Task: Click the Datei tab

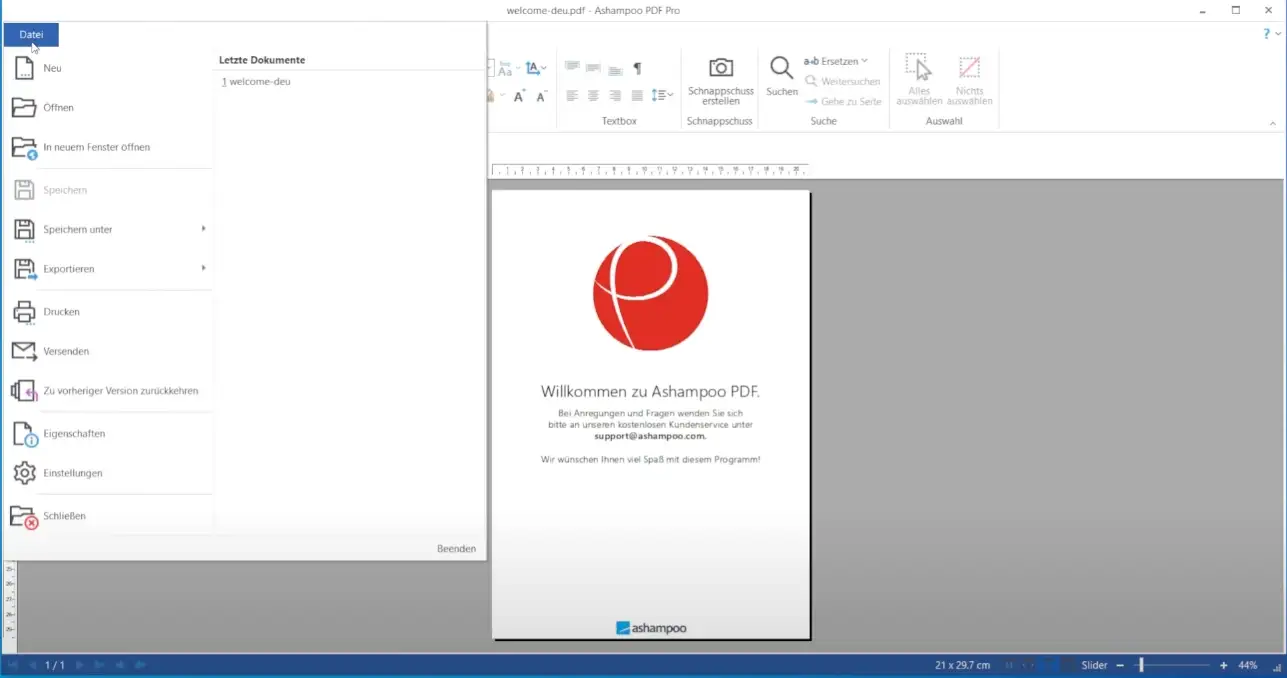Action: point(31,35)
